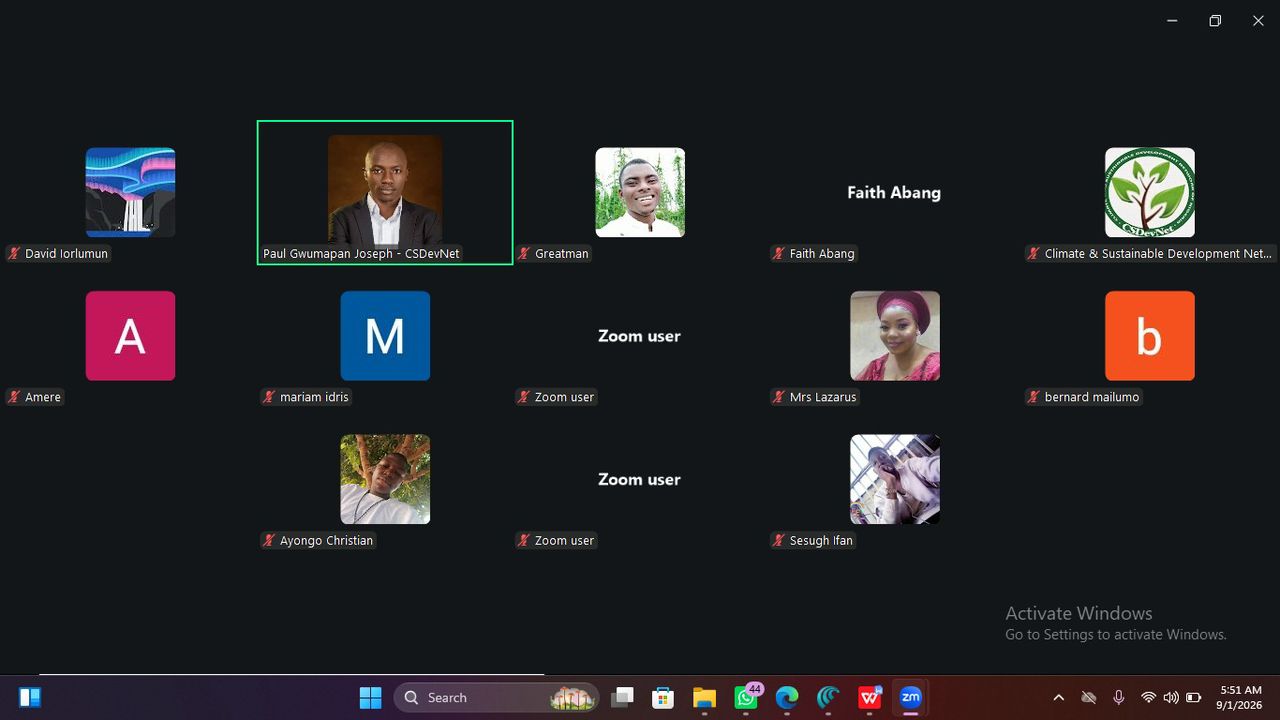Click the Climate & Sustainable Development Network logo tile

(1150, 193)
